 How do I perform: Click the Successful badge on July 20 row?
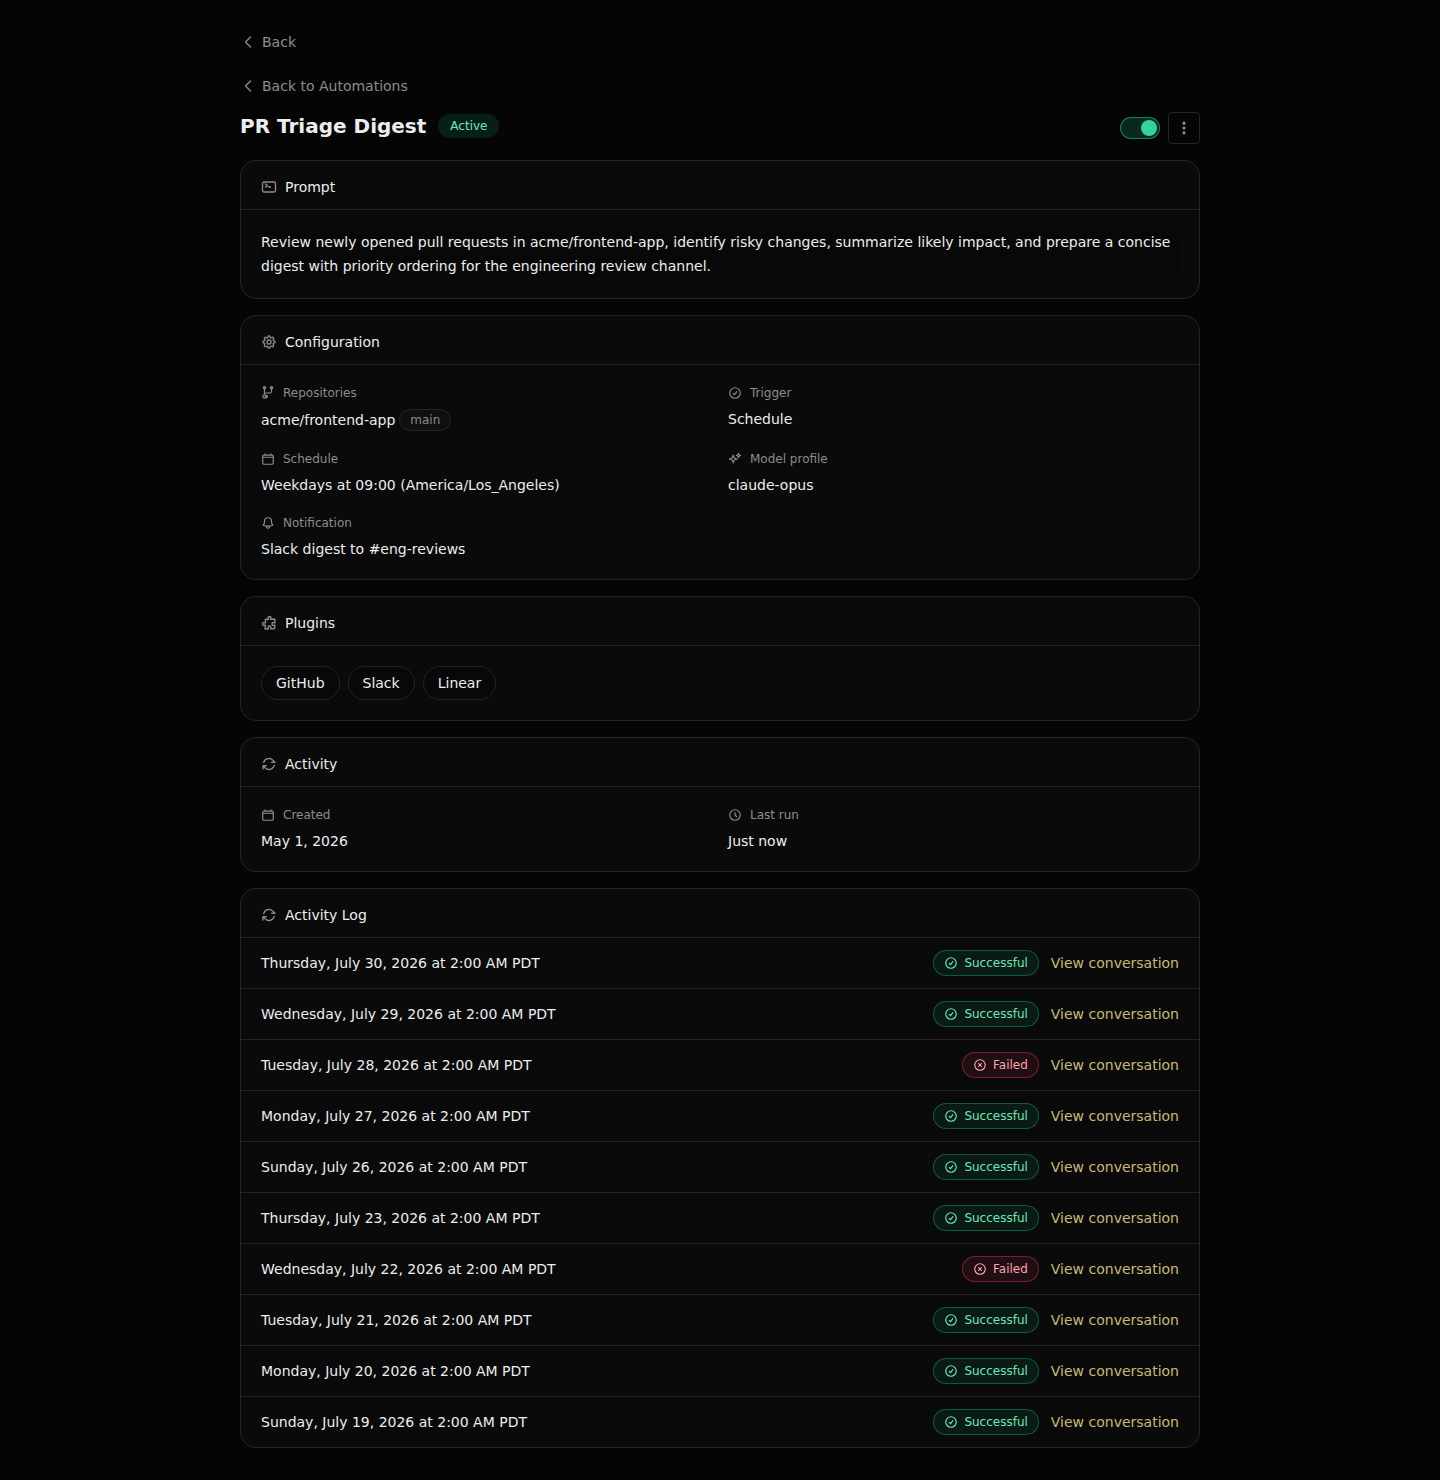(986, 1371)
